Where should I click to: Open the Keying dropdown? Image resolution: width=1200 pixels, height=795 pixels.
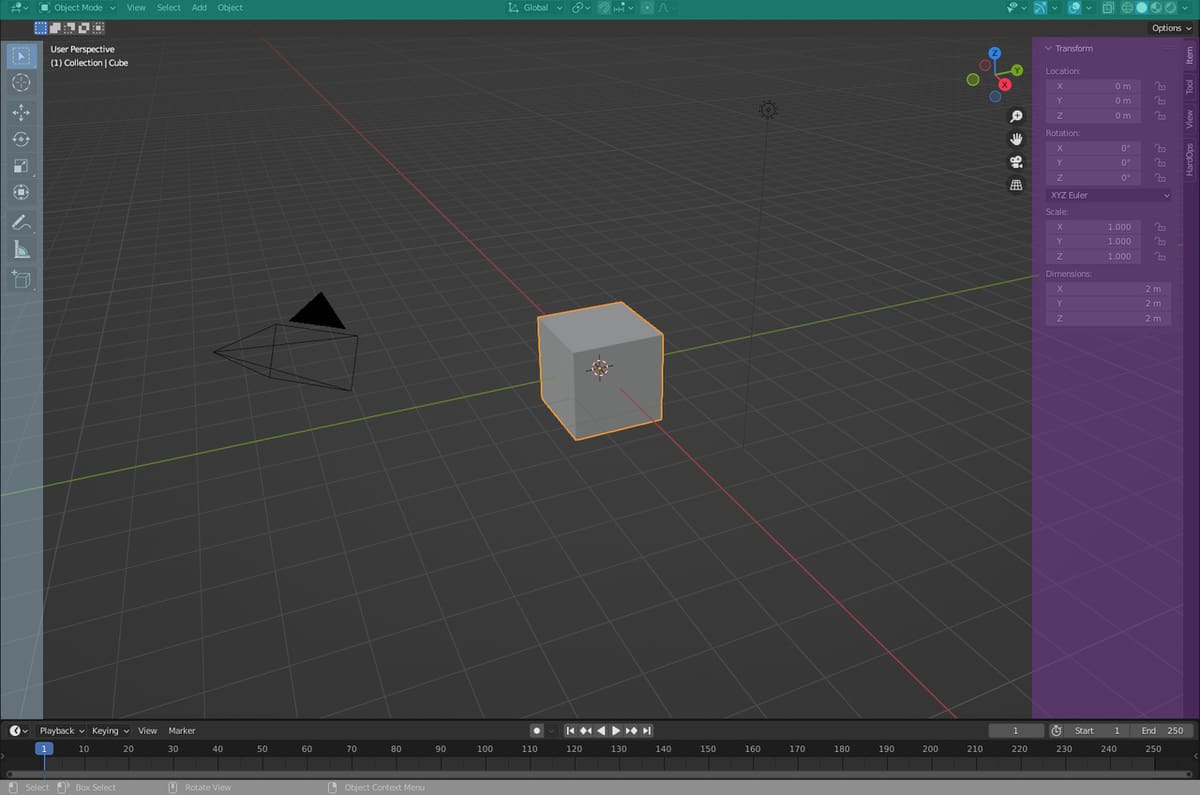click(x=110, y=731)
